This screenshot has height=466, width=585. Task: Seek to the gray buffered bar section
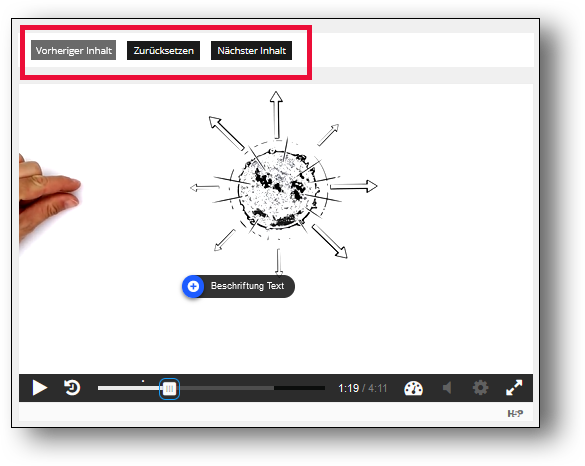click(x=227, y=388)
